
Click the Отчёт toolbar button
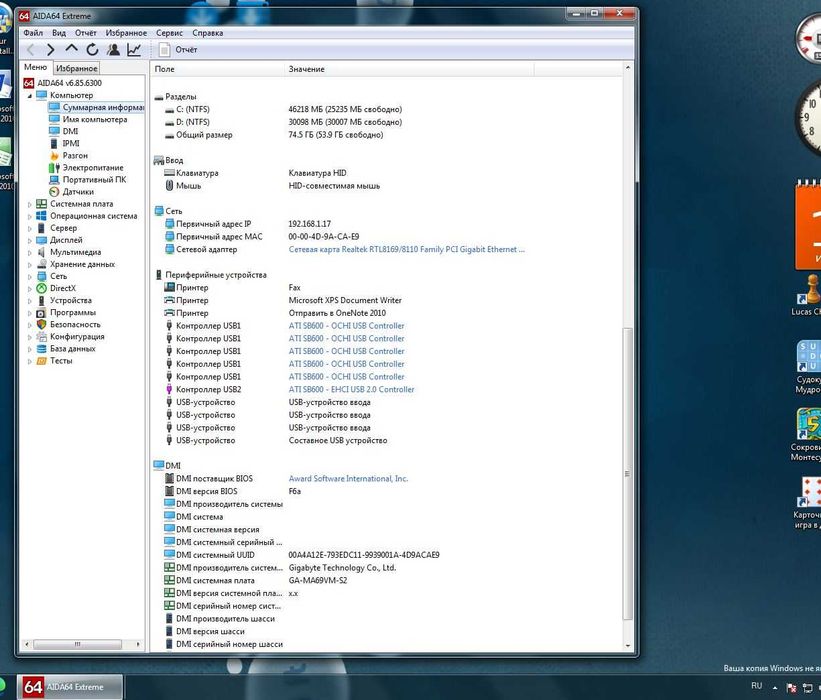[178, 50]
